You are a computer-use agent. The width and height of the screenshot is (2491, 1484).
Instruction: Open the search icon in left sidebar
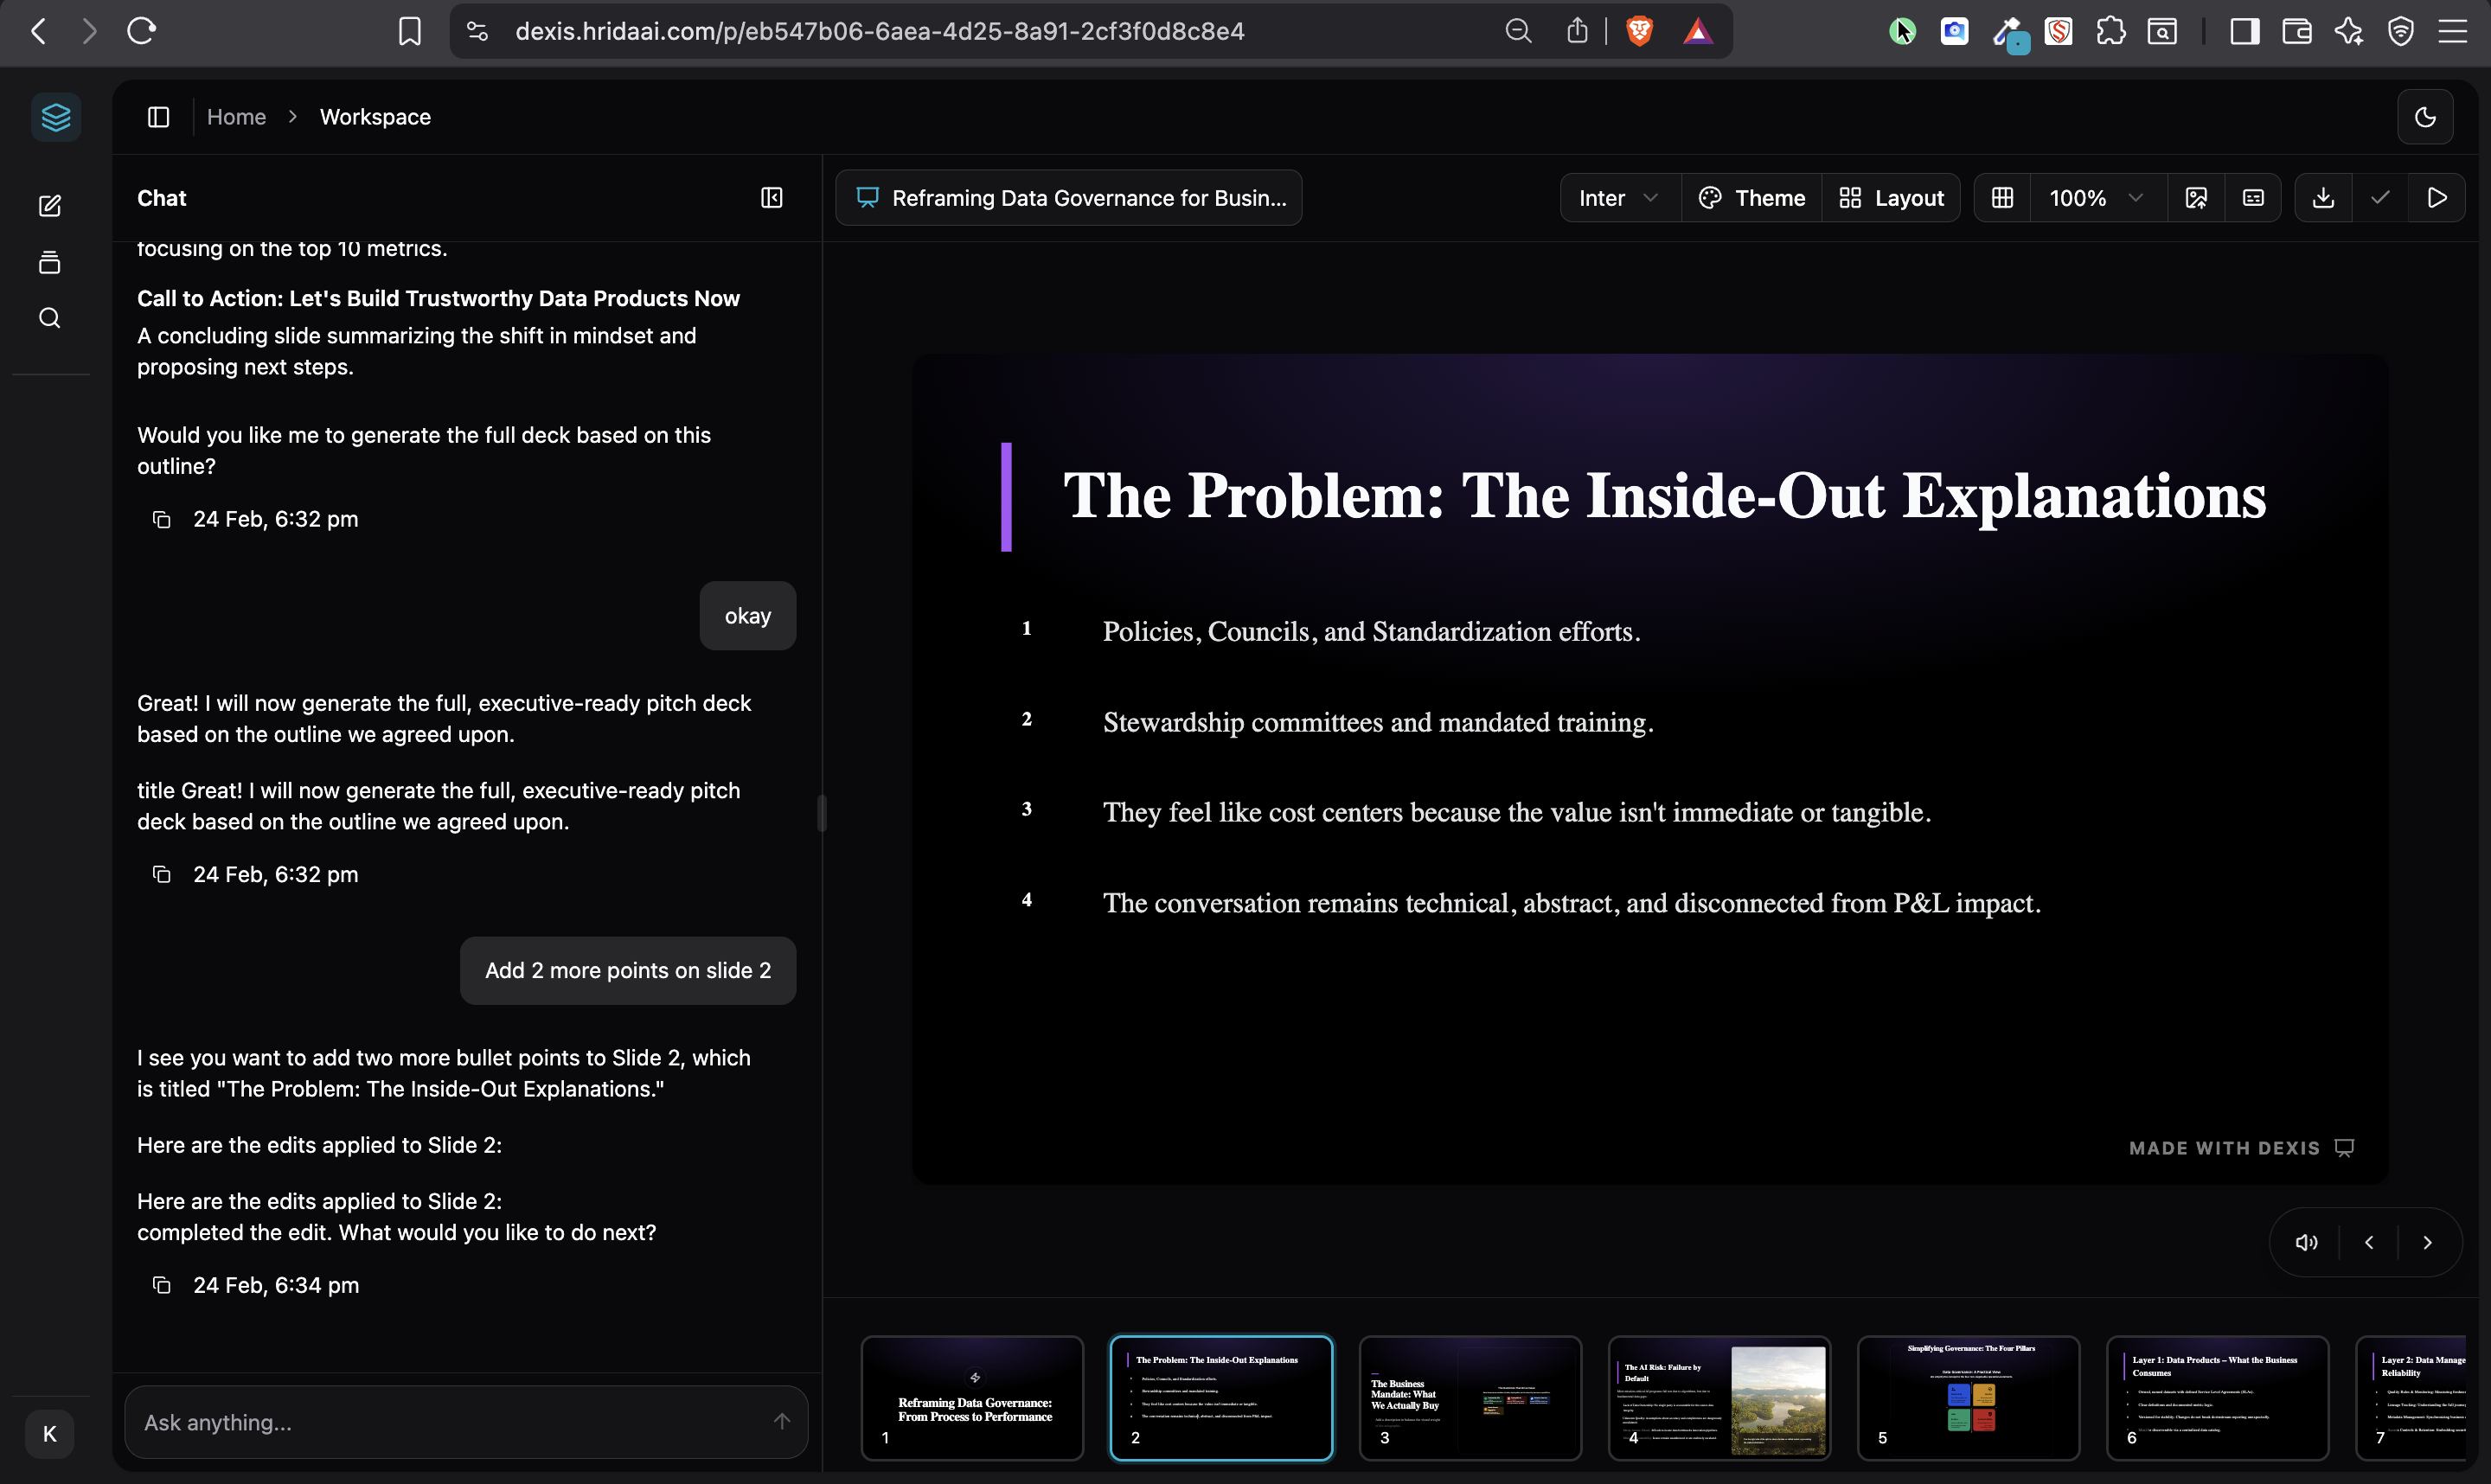[50, 318]
